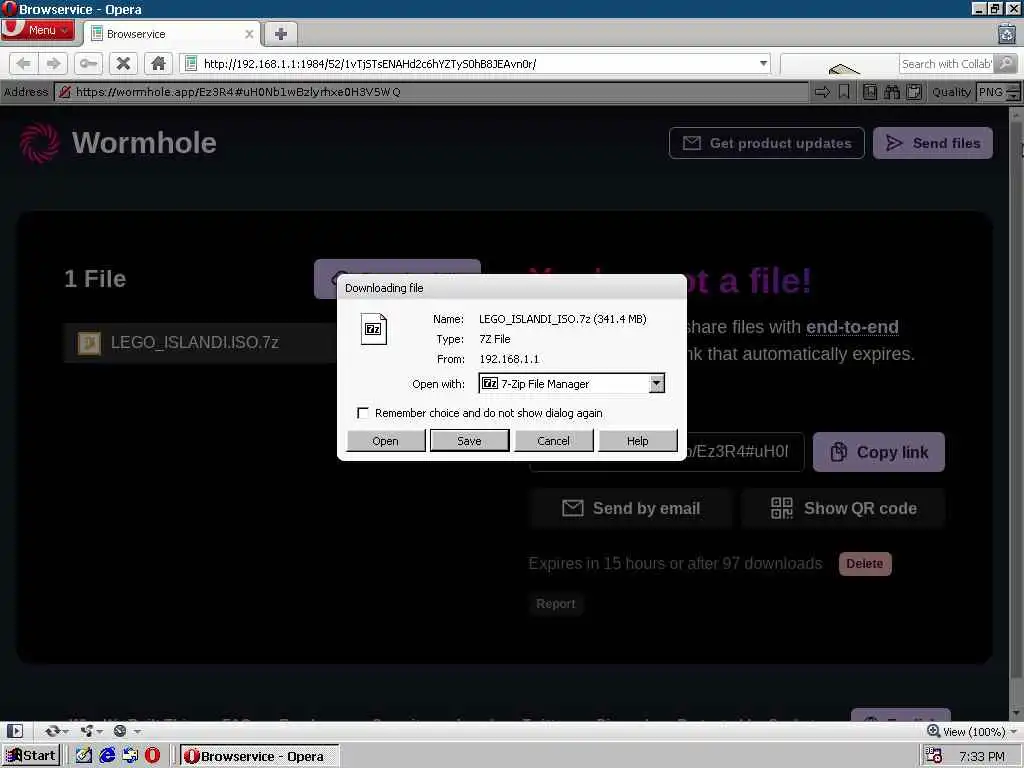The width and height of the screenshot is (1024, 768).
Task: Click the system tray scheduler icon
Action: pyautogui.click(x=933, y=756)
